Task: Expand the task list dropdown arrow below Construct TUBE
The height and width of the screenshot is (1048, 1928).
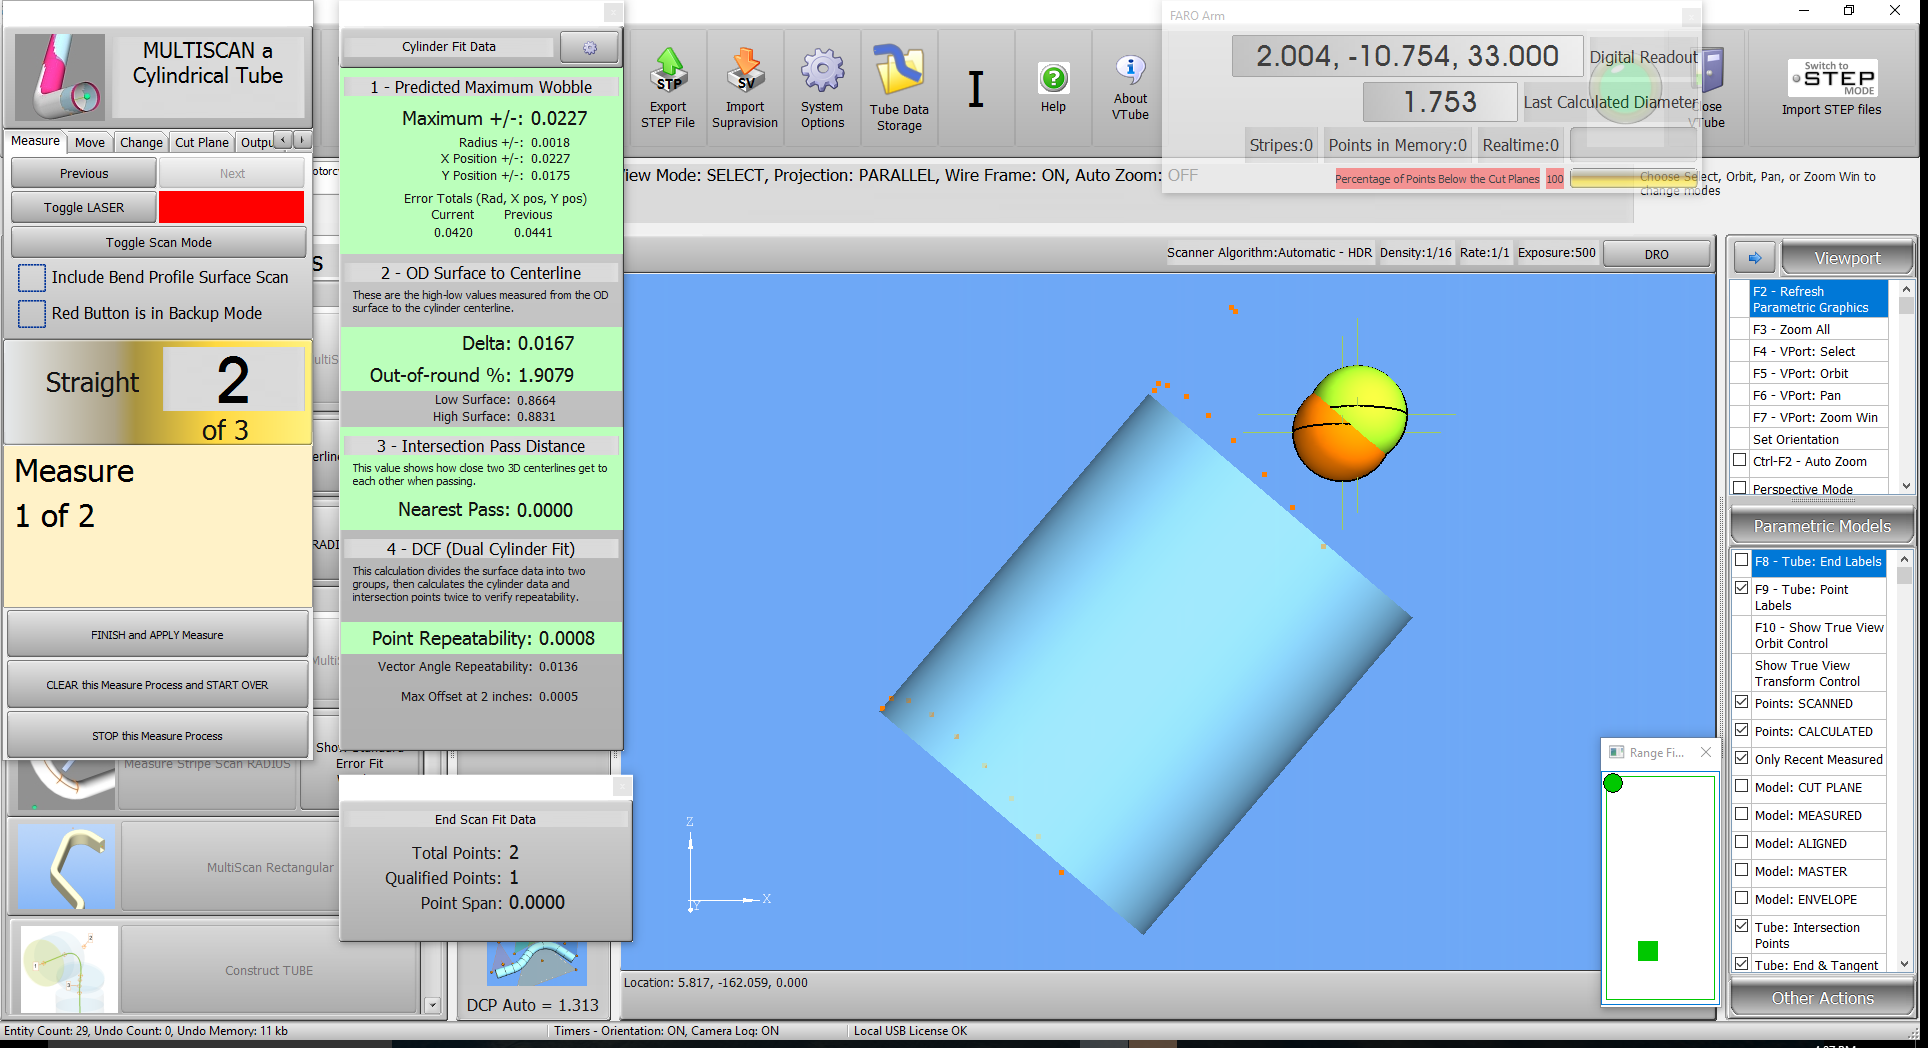Action: tap(432, 1005)
